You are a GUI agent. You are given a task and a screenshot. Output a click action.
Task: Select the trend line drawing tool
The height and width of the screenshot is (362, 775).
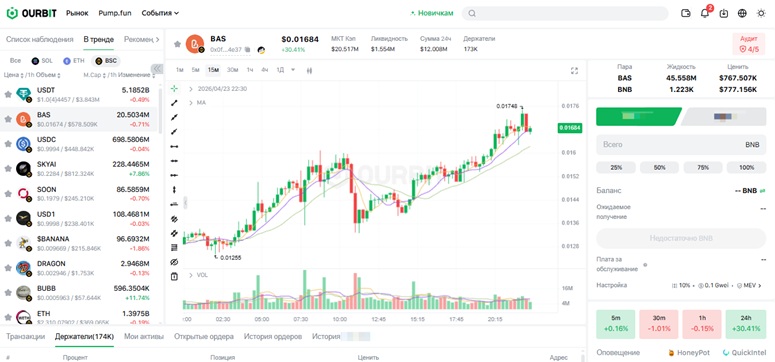click(x=174, y=103)
